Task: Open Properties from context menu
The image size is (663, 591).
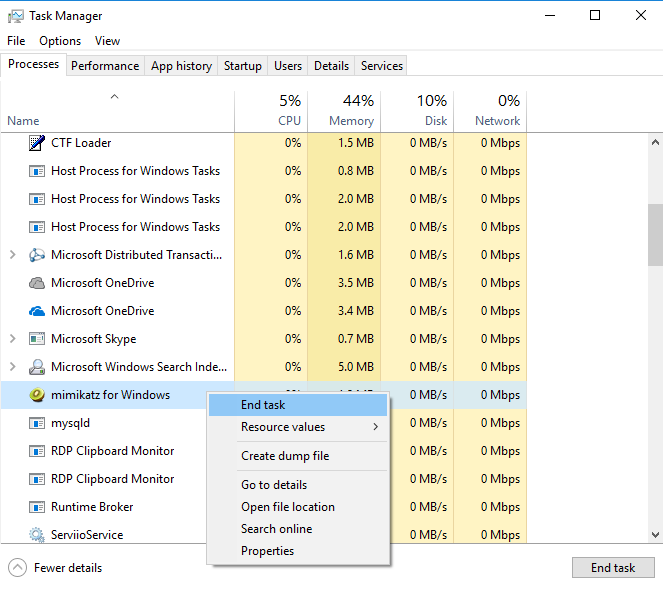Action: (298, 551)
